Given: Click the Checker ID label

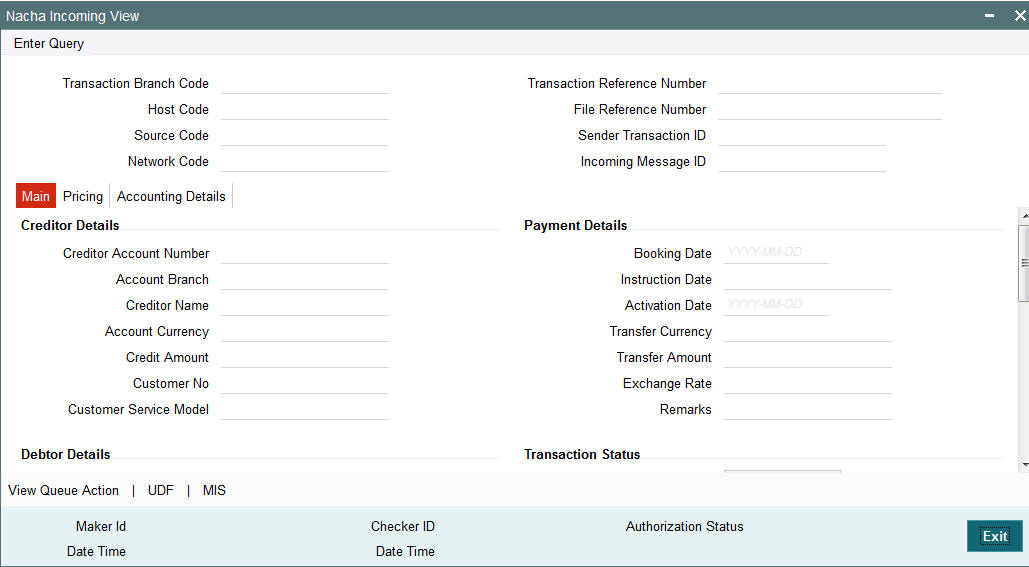Looking at the screenshot, I should coord(403,526).
